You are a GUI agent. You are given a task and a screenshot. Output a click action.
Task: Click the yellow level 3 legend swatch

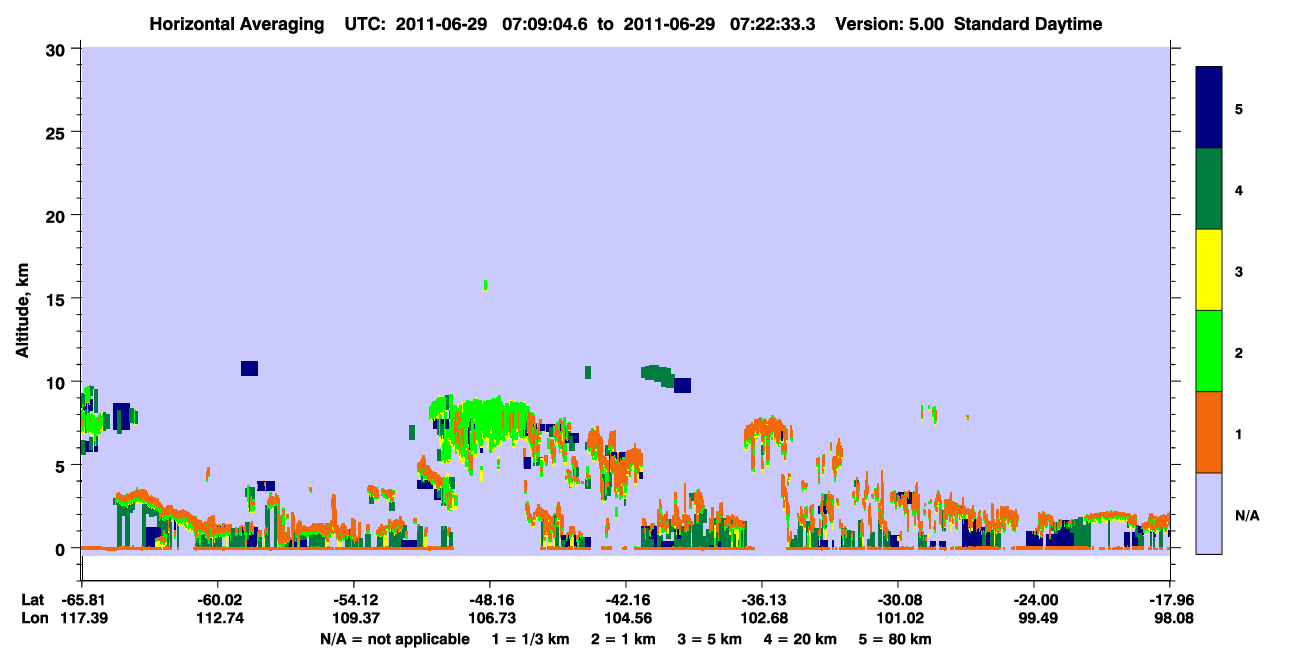coord(1209,270)
